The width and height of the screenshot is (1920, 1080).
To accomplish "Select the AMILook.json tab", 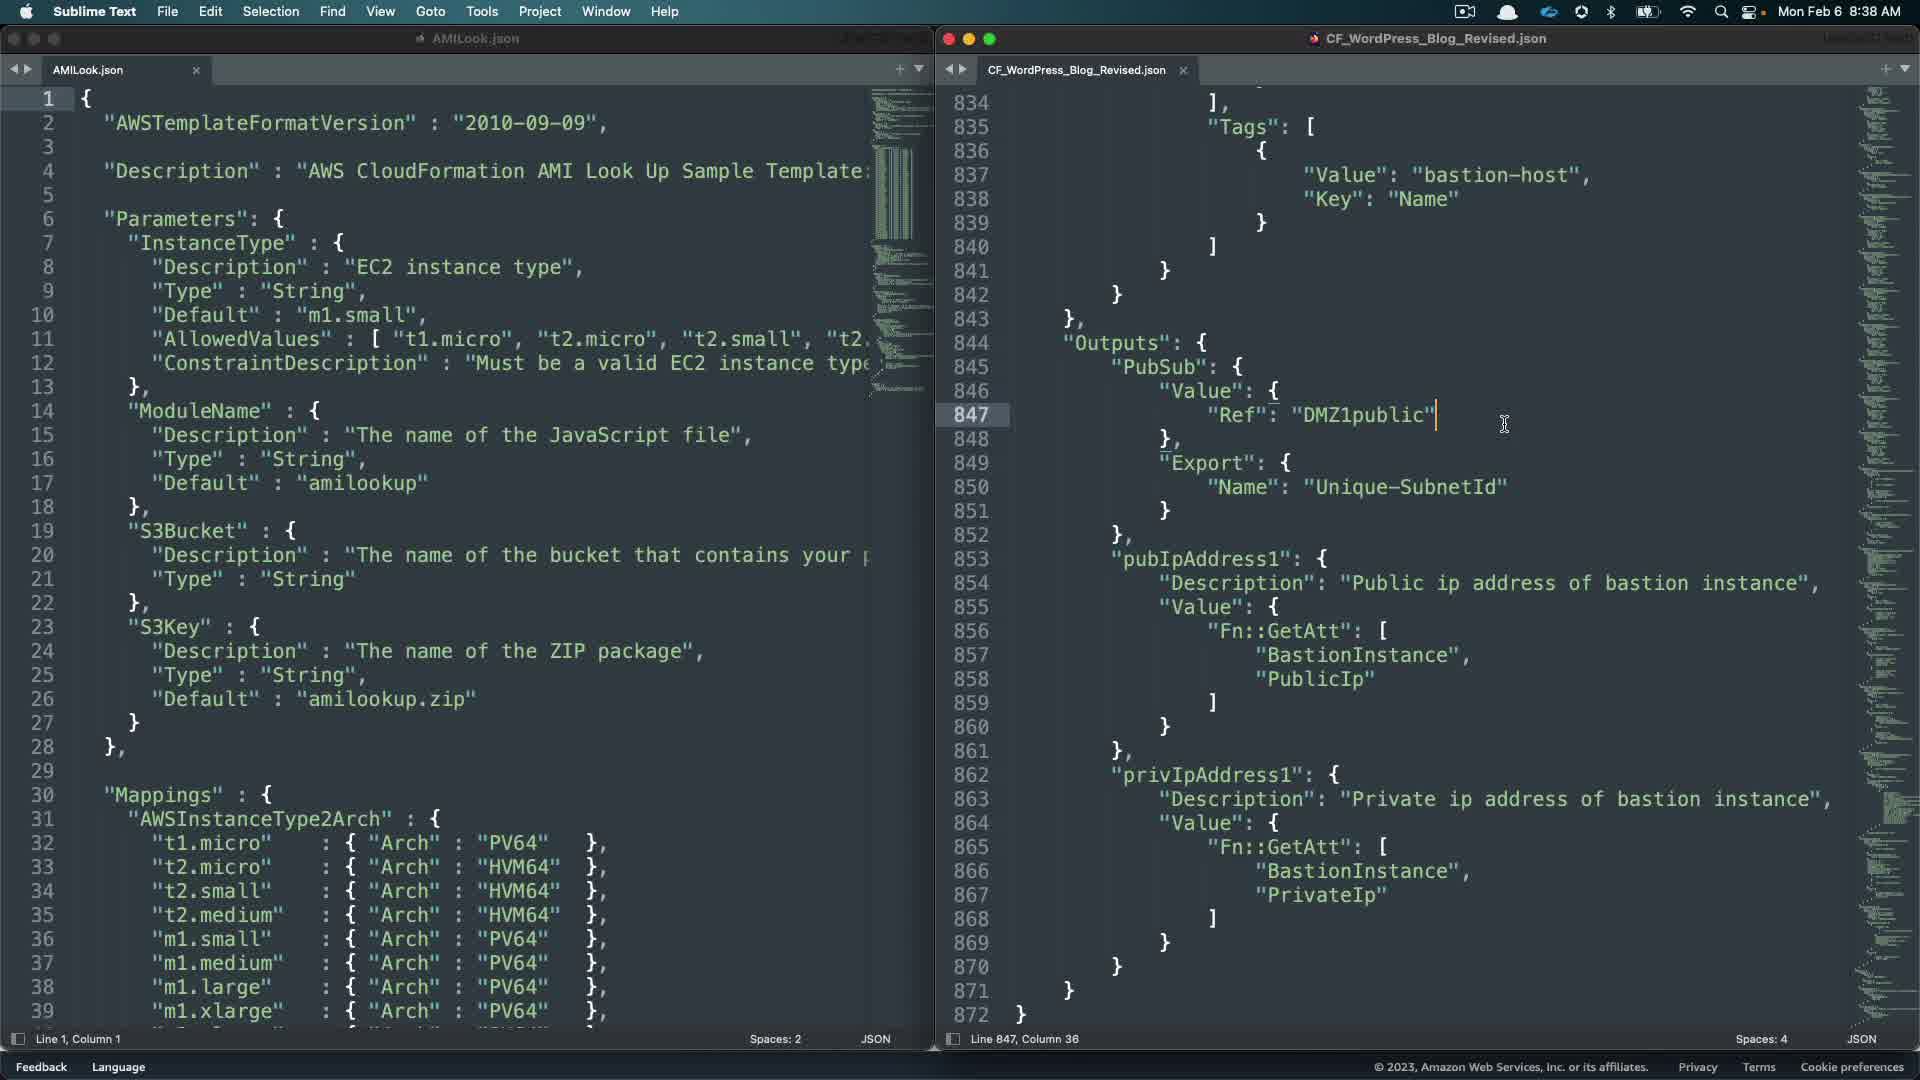I will (88, 70).
